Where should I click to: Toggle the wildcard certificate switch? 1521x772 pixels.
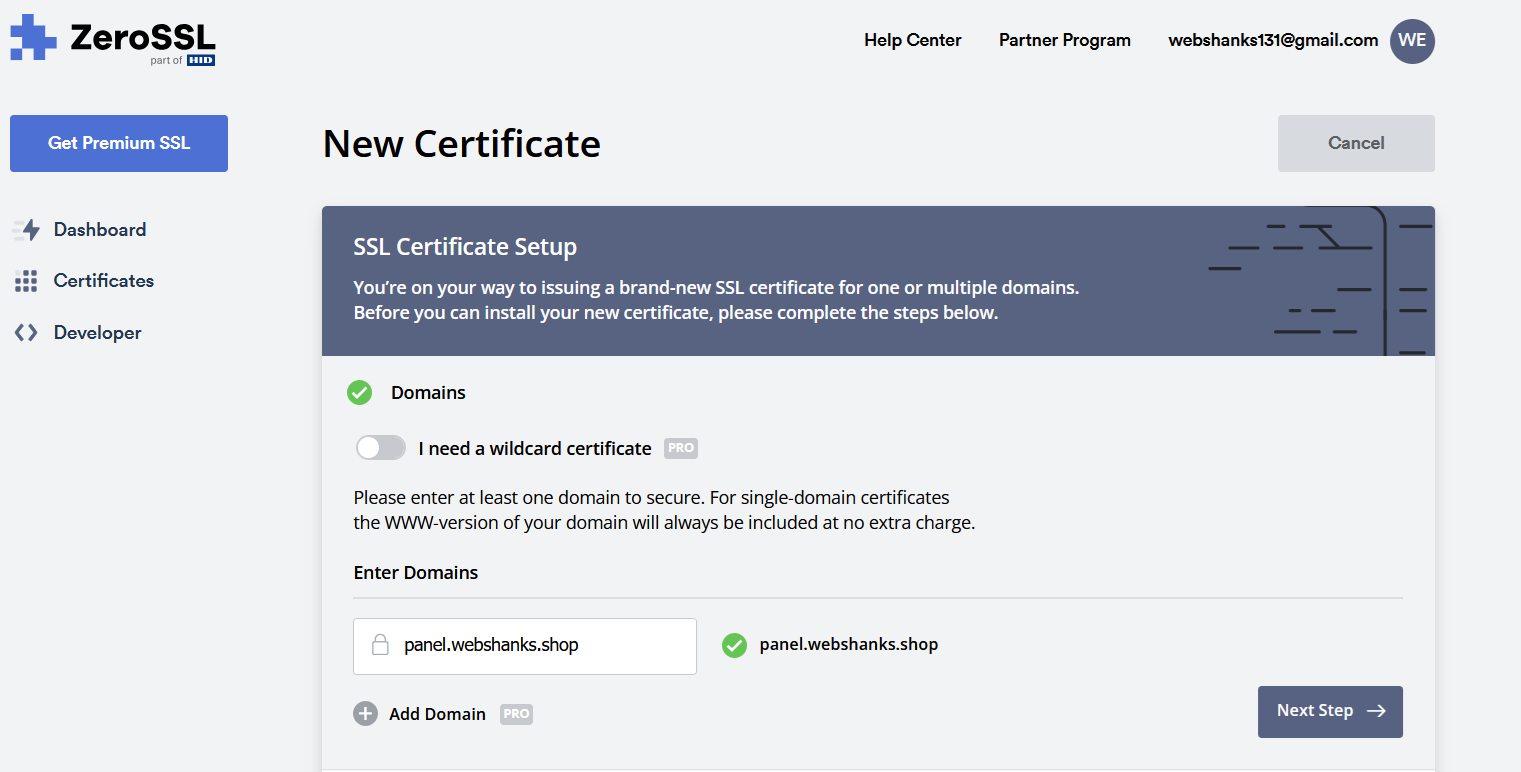(381, 448)
